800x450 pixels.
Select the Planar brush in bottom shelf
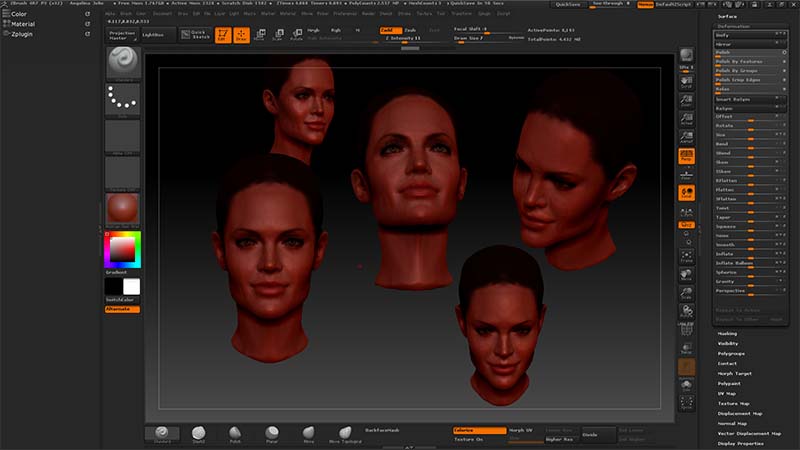point(272,434)
